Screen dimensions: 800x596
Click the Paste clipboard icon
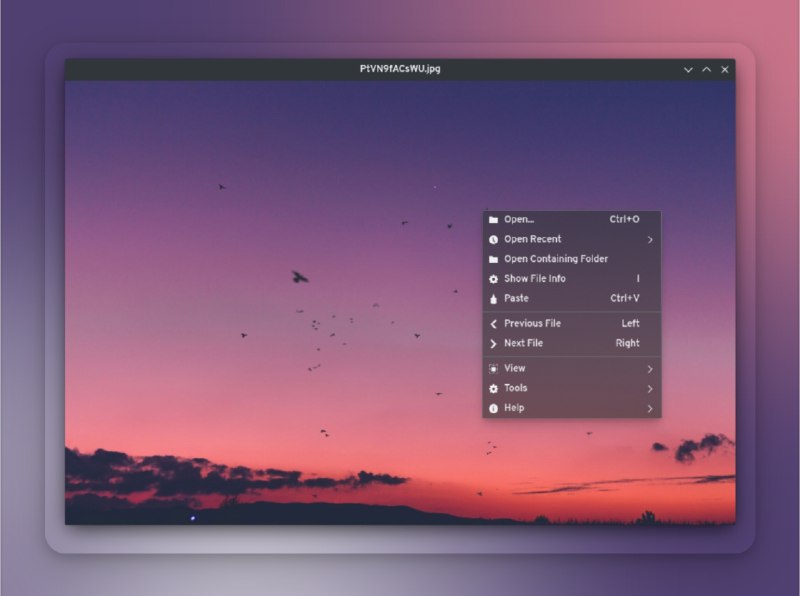[493, 299]
